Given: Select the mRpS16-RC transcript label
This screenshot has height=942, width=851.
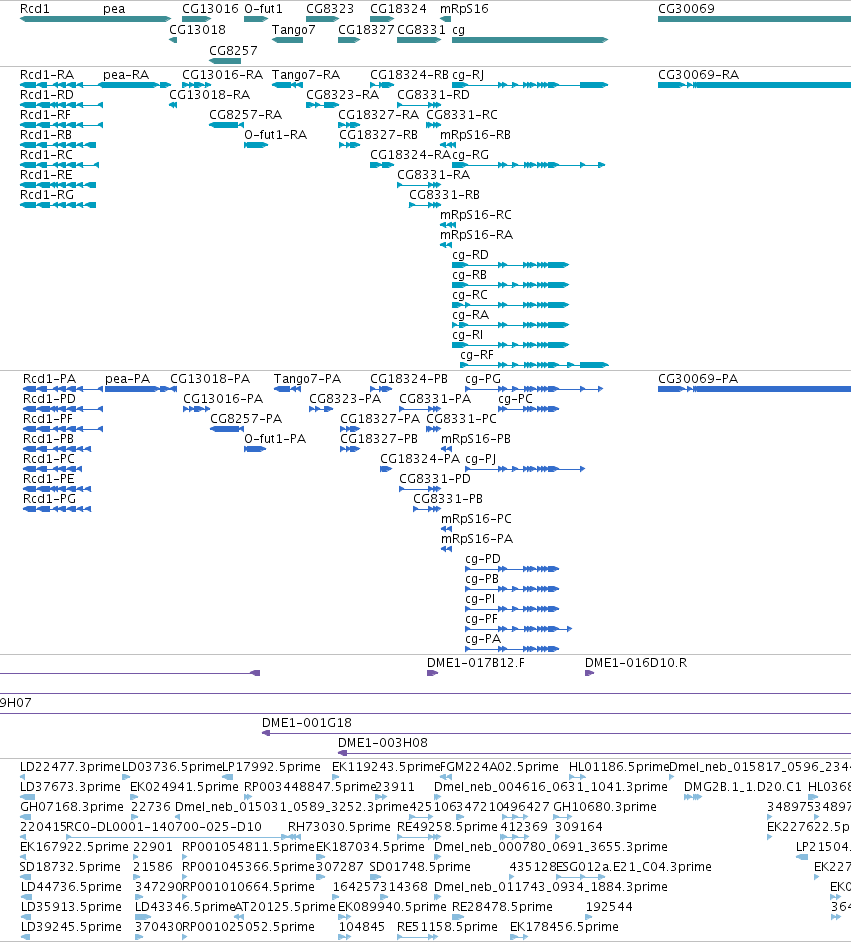Looking at the screenshot, I should click(476, 214).
